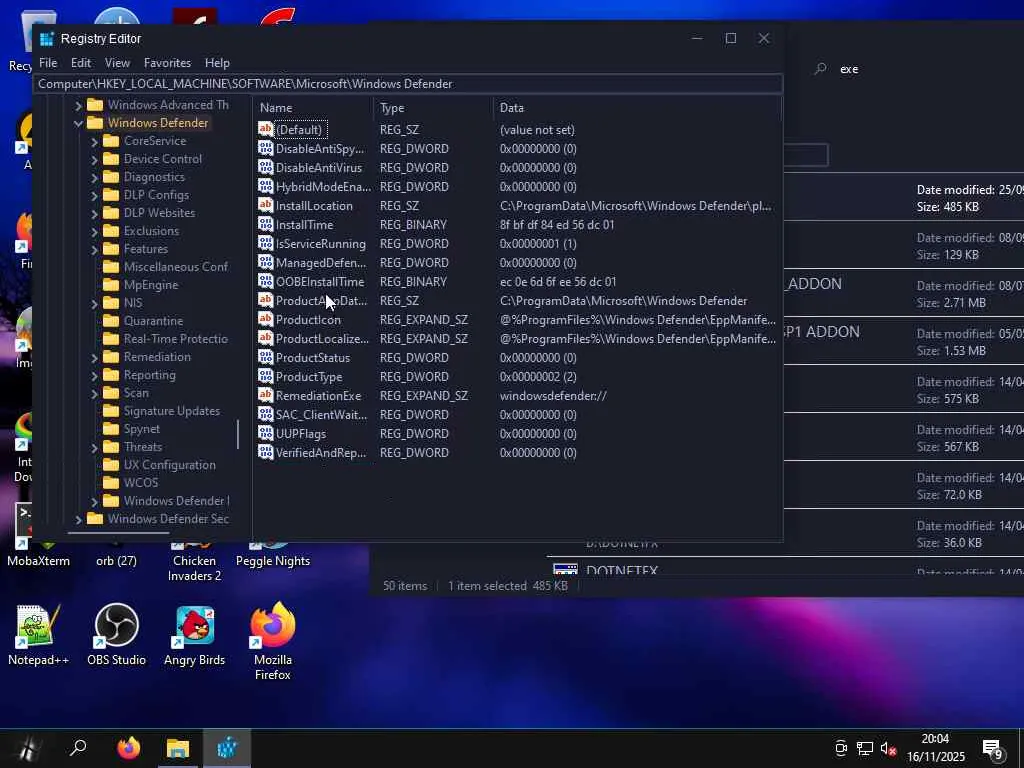Click the InstallTime binary value icon

pos(265,224)
